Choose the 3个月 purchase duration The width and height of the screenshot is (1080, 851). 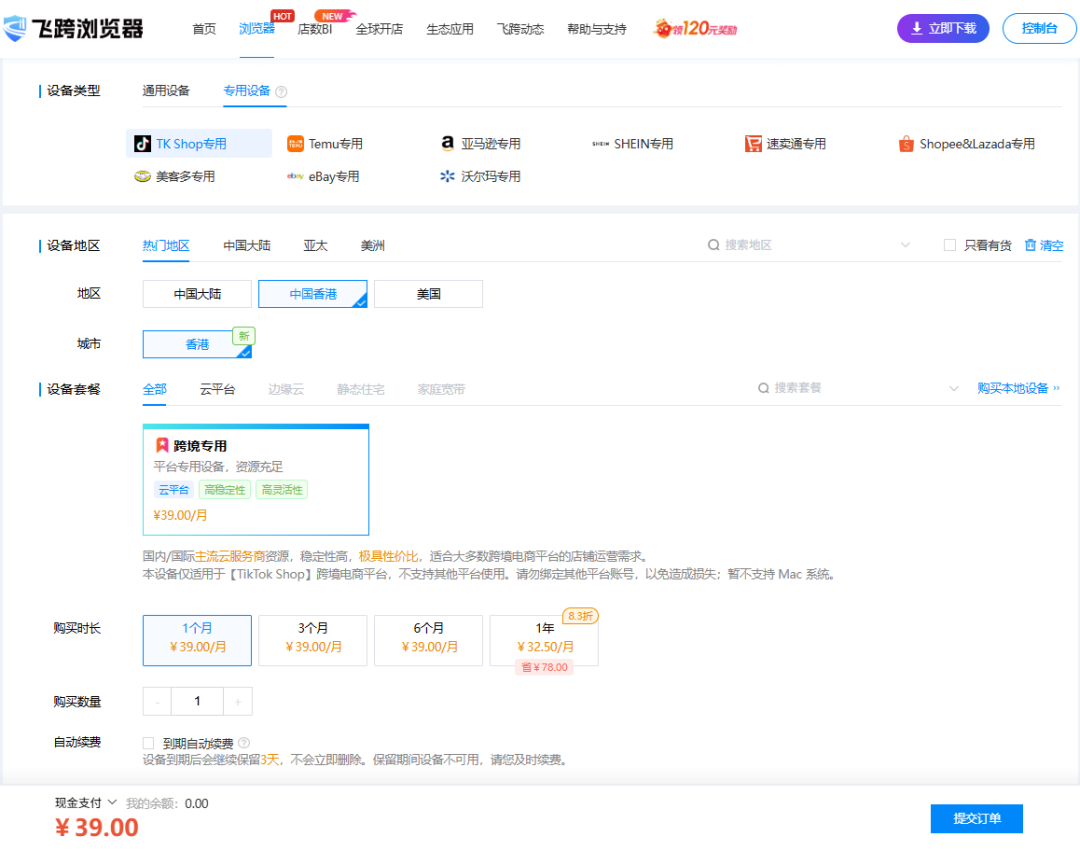(x=313, y=640)
